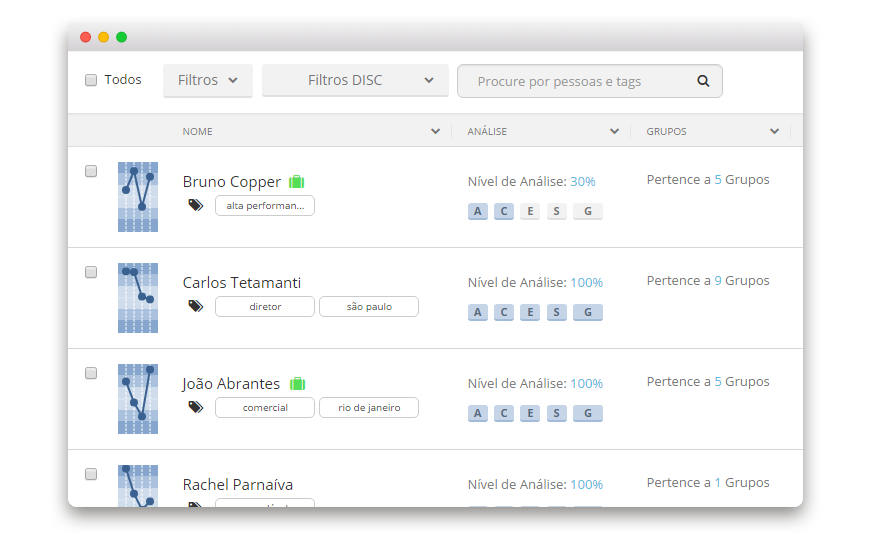
Task: Select Rachel Parnaíva's row checkbox
Action: pyautogui.click(x=91, y=474)
